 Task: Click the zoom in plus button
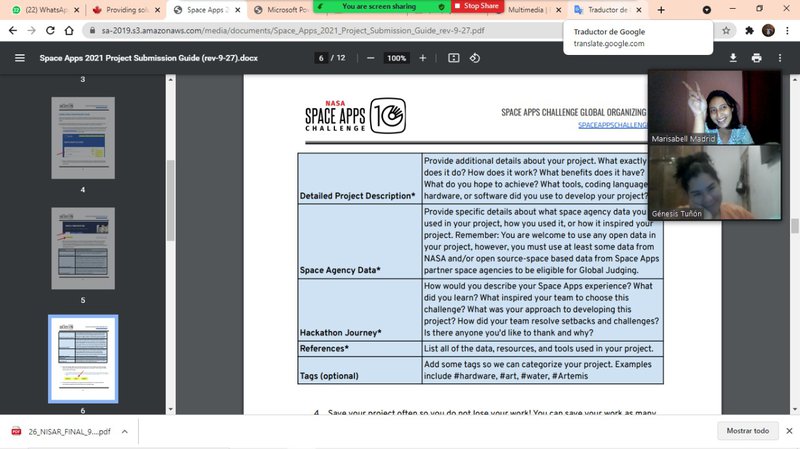pos(422,58)
